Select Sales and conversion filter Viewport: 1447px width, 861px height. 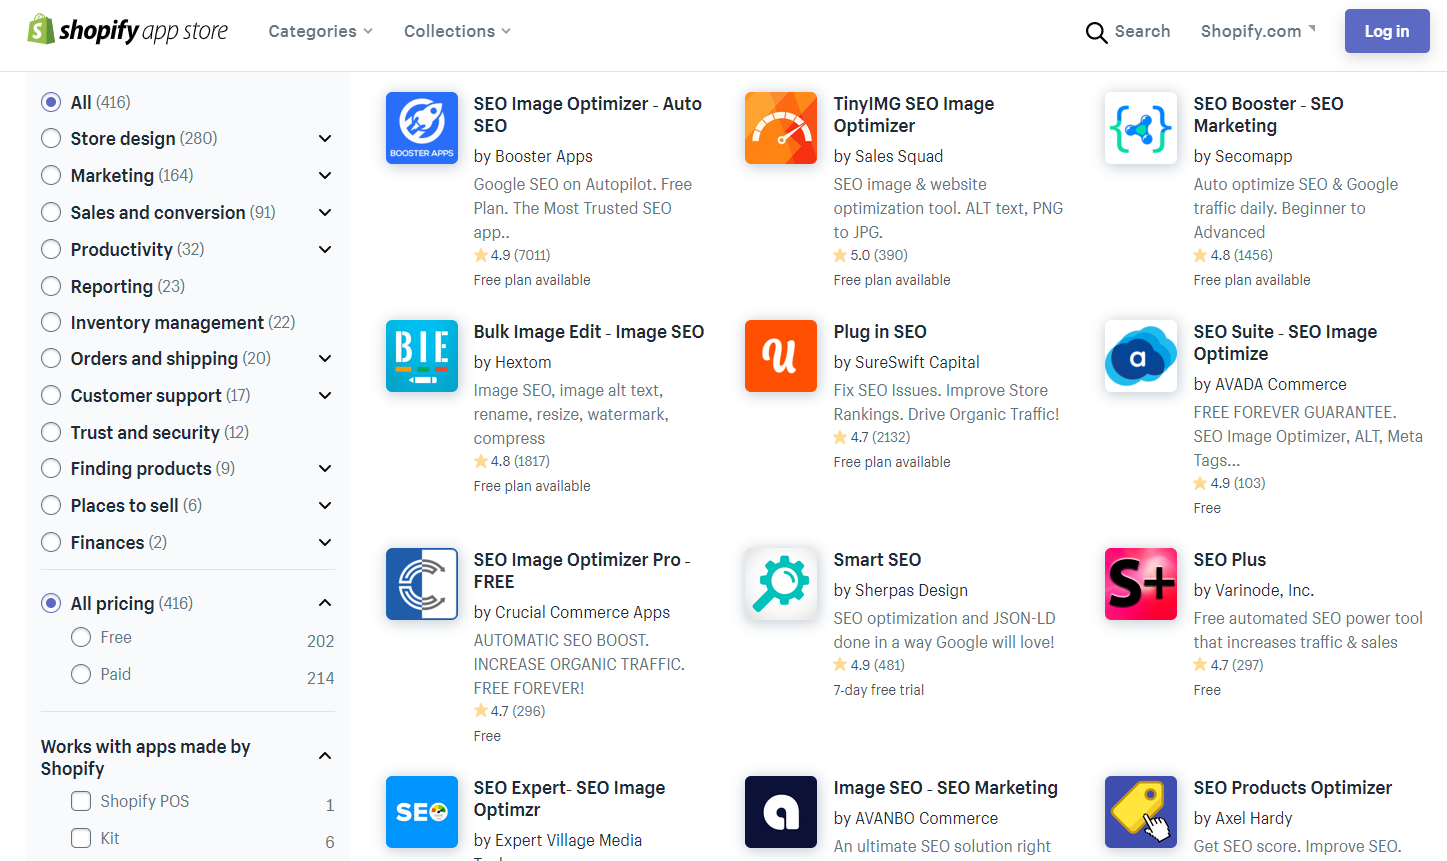[x=51, y=212]
